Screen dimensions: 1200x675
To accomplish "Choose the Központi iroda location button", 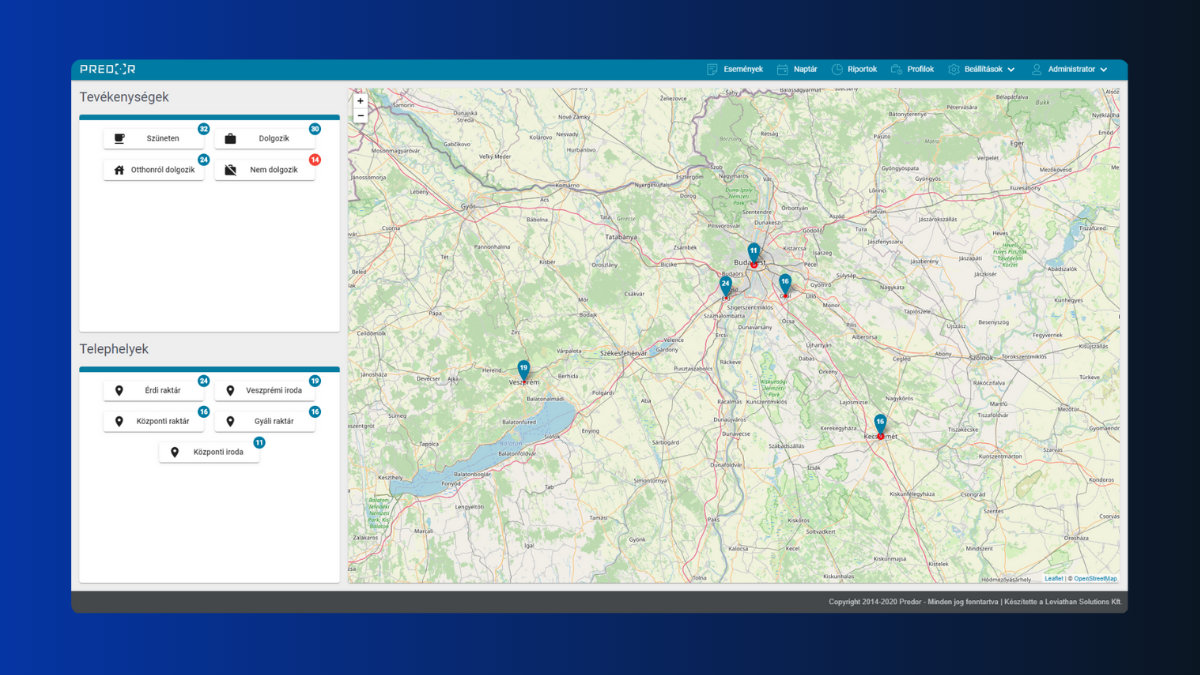I will tap(209, 453).
